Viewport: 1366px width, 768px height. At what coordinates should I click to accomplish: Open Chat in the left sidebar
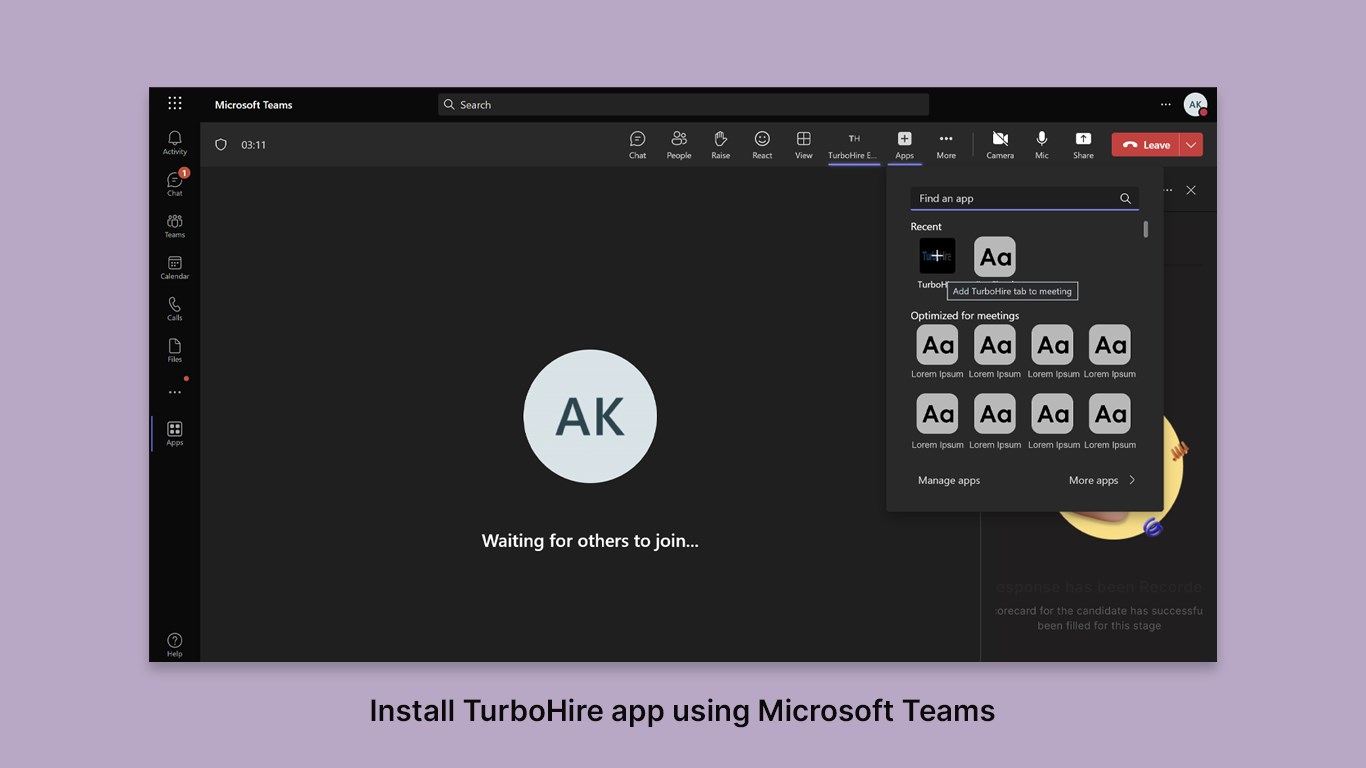click(175, 184)
